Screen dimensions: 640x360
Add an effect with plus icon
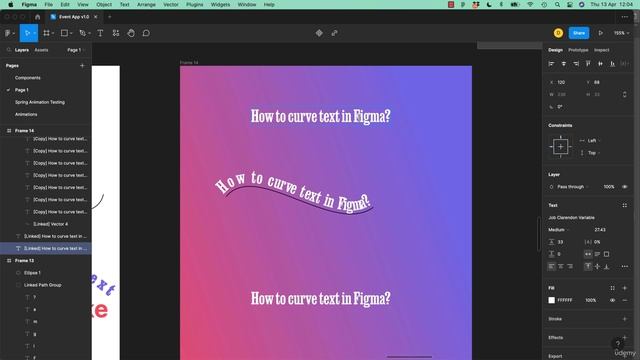coord(624,338)
